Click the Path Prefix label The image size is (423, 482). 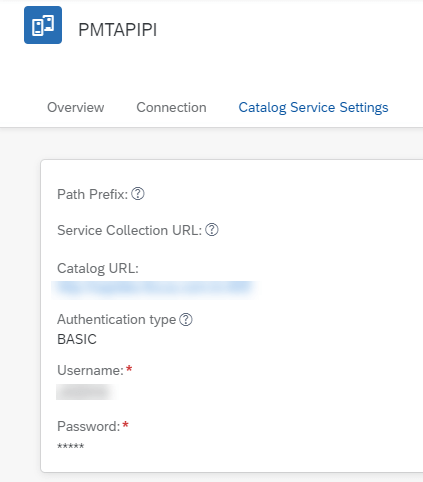[92, 194]
